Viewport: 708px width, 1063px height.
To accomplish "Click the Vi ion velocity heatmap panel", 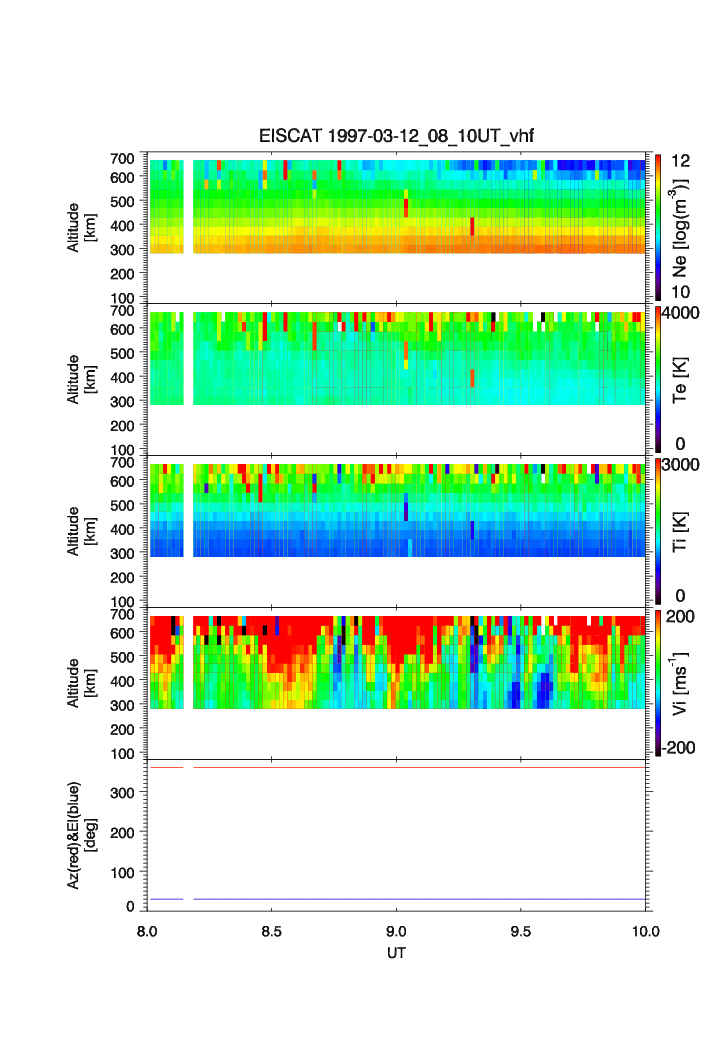I will coord(396,683).
